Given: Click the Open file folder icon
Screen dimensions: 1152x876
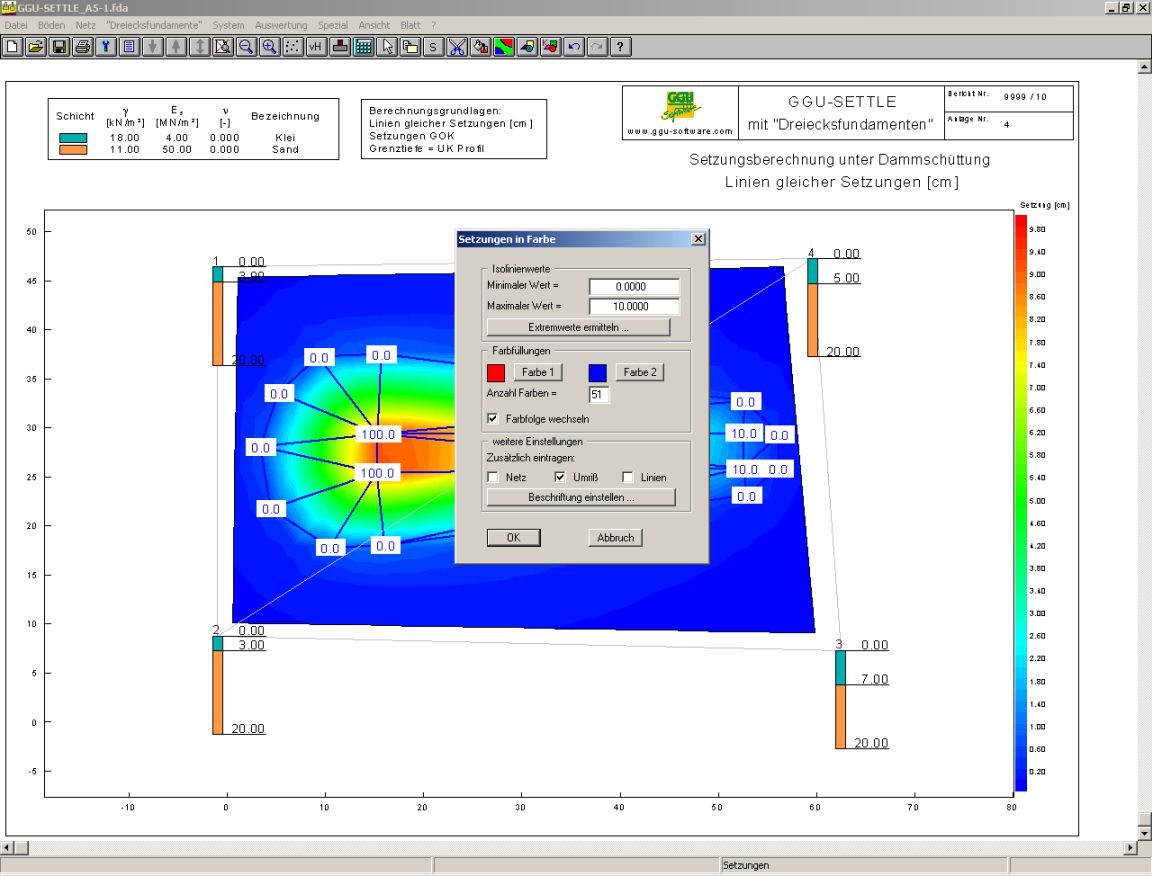Looking at the screenshot, I should click(35, 47).
